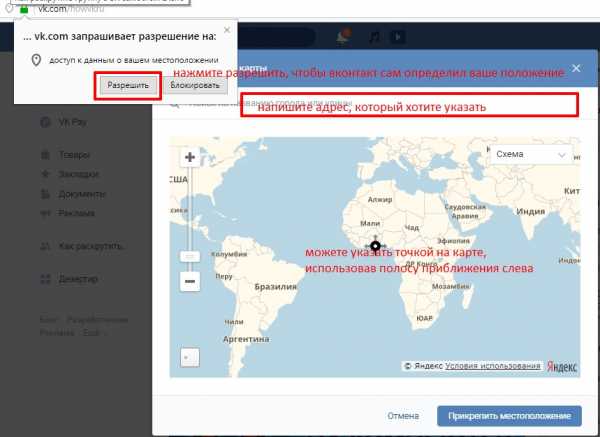The image size is (600, 437).
Task: Close the map dialog with X
Action: tap(576, 68)
